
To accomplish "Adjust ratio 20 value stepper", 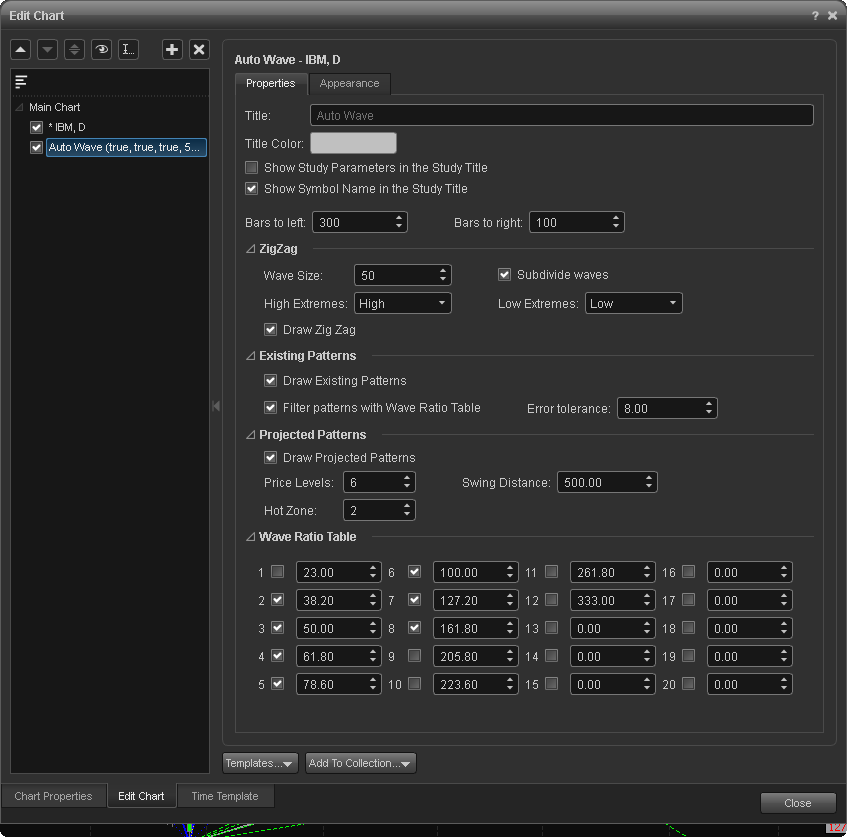I will point(784,684).
